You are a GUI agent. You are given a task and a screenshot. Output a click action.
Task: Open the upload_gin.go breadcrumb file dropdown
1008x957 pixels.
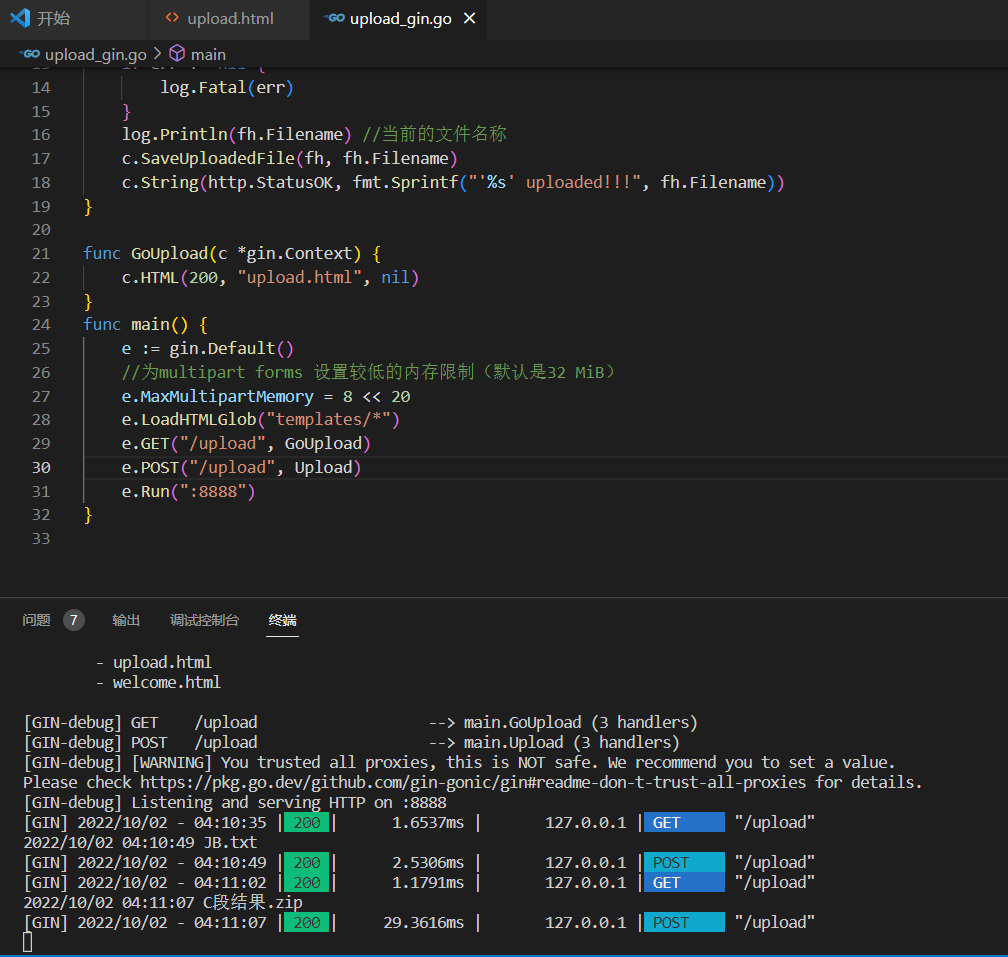(95, 54)
